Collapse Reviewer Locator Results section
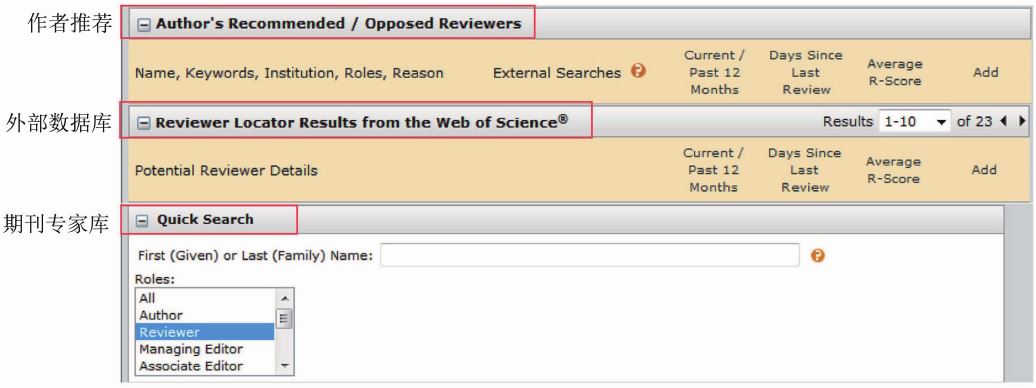1036x388 pixels. point(143,123)
